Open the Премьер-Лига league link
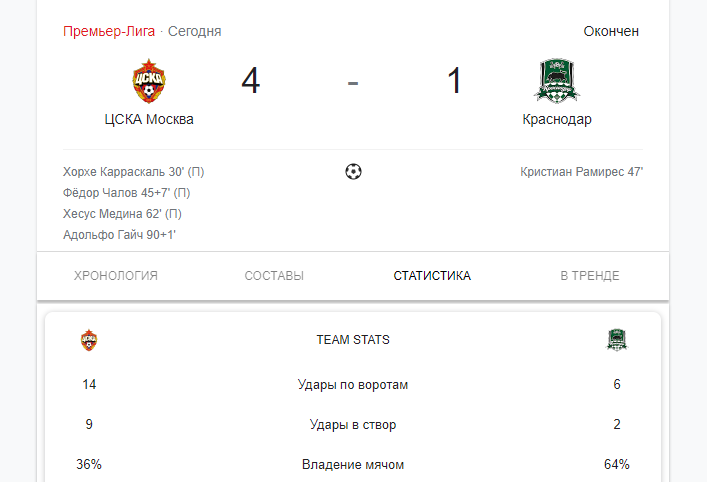 tap(109, 31)
